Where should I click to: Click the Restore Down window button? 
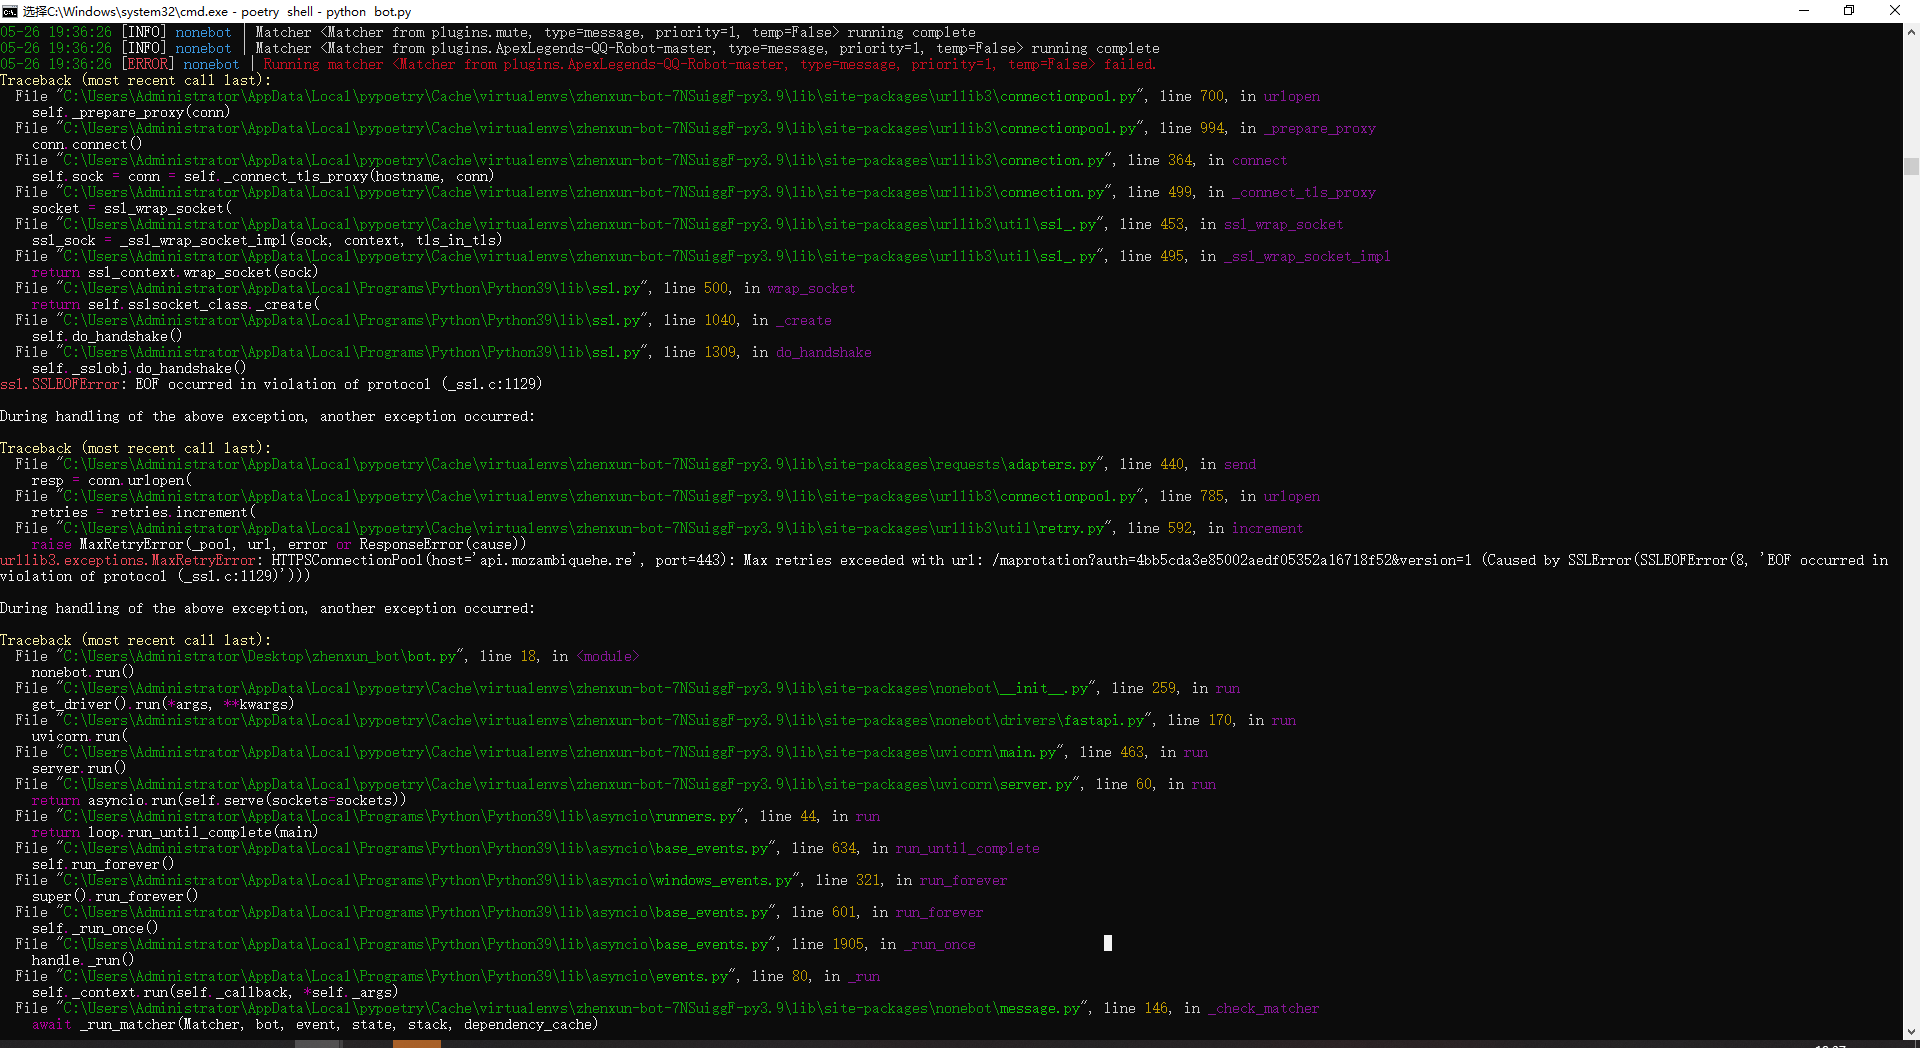coord(1849,11)
